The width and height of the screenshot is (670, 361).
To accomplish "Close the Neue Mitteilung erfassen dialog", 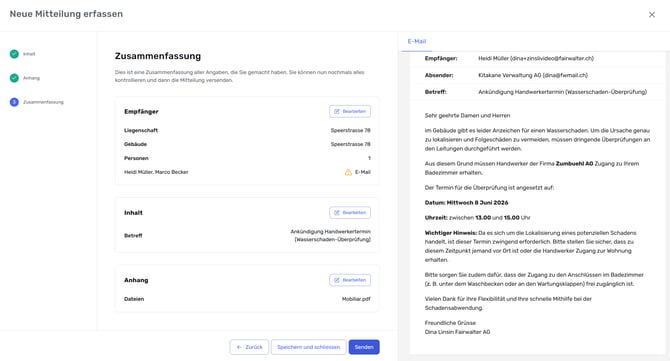I will click(652, 15).
